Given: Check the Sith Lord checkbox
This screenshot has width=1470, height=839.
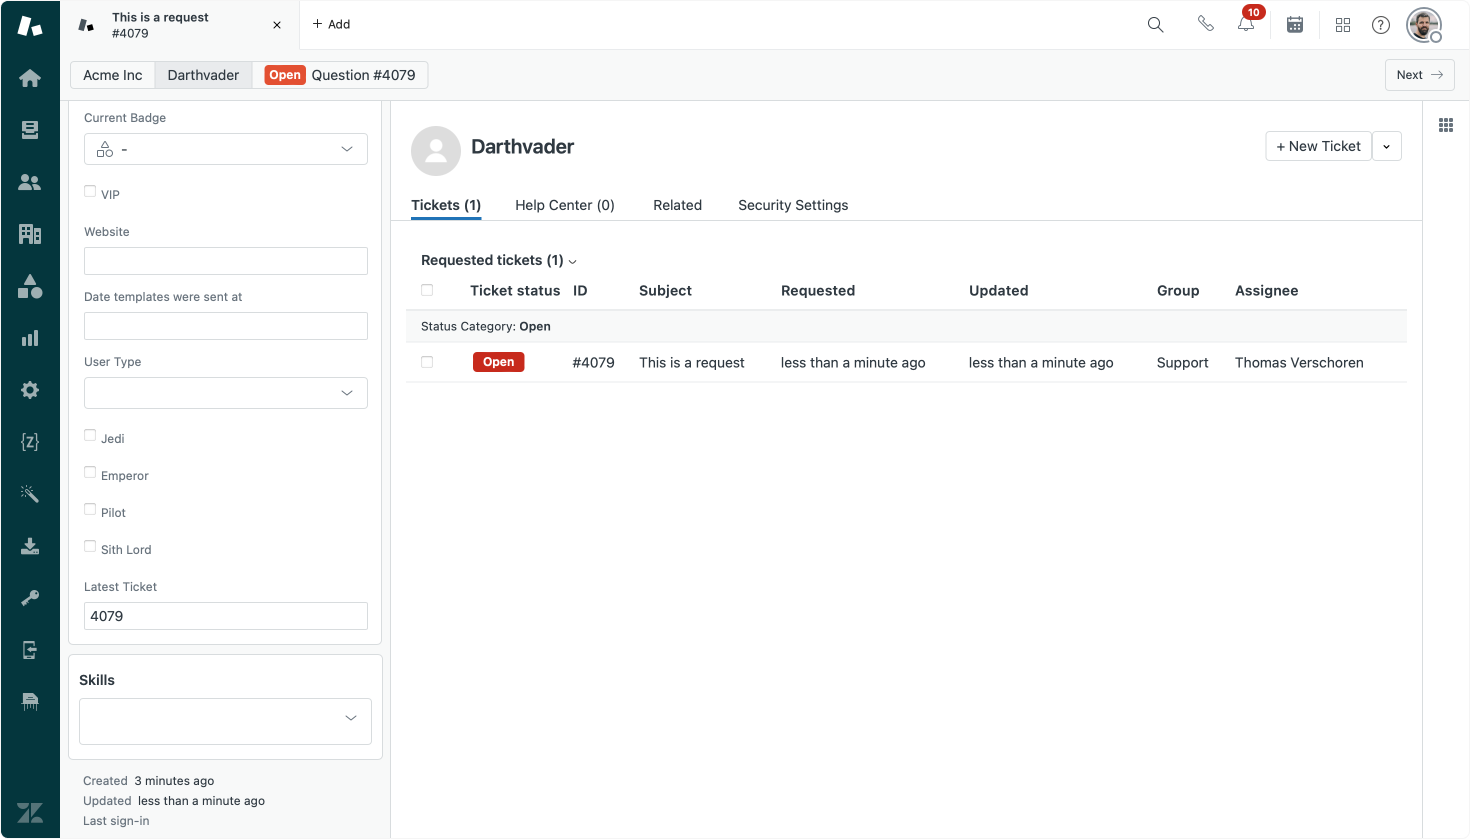Looking at the screenshot, I should [90, 546].
